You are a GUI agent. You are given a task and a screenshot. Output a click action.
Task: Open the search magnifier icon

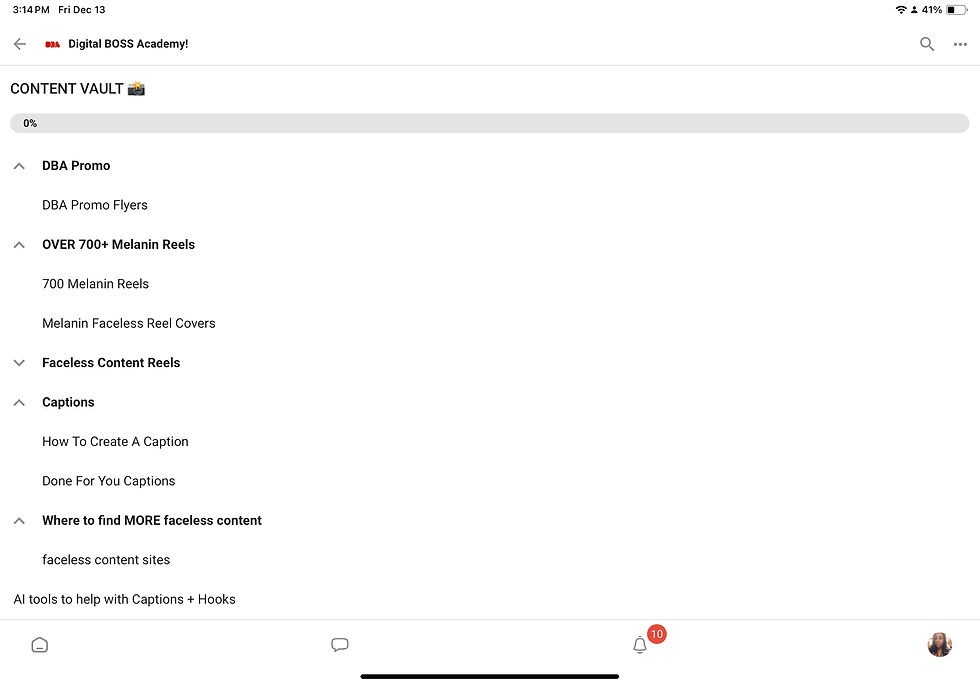point(927,44)
